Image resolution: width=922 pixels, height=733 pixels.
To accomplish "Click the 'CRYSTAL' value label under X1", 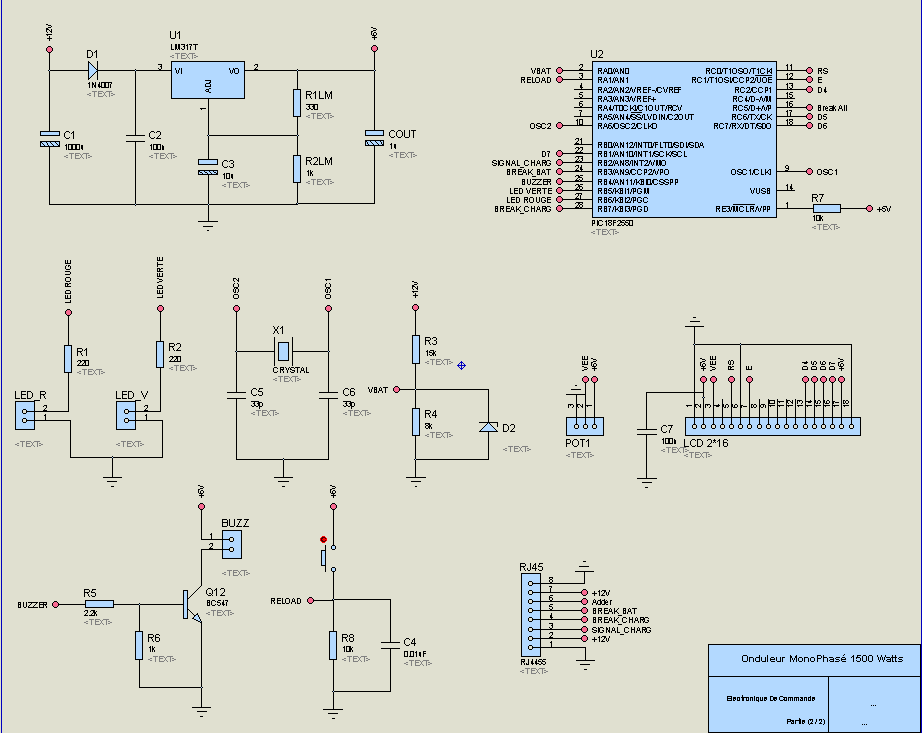I will 290,370.
